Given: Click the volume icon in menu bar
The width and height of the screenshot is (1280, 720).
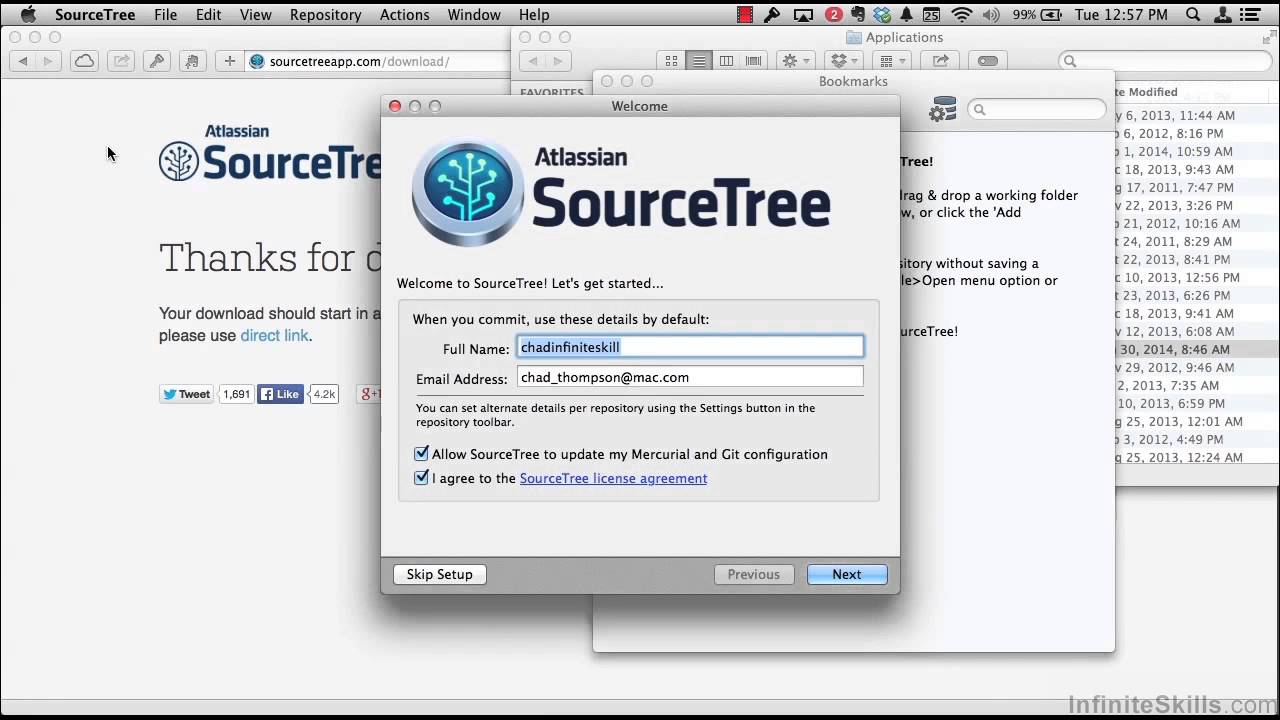Looking at the screenshot, I should tap(991, 15).
